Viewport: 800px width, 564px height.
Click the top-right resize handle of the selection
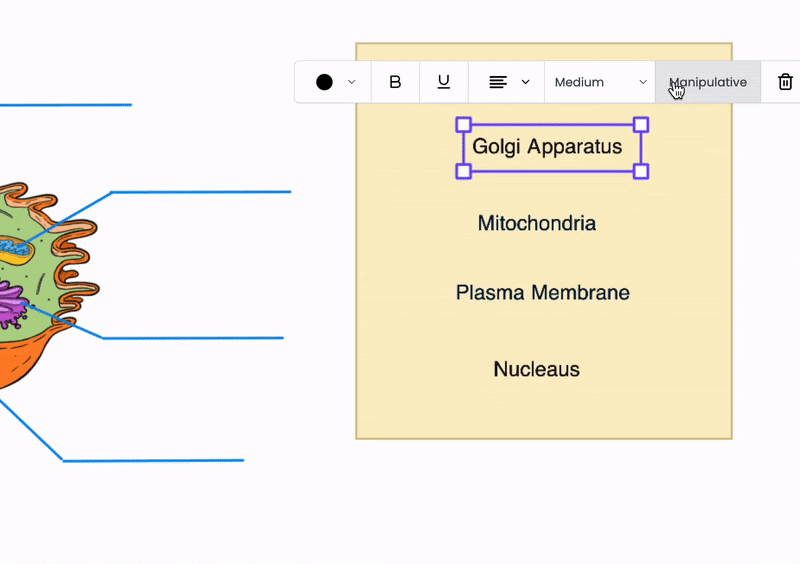coord(641,125)
